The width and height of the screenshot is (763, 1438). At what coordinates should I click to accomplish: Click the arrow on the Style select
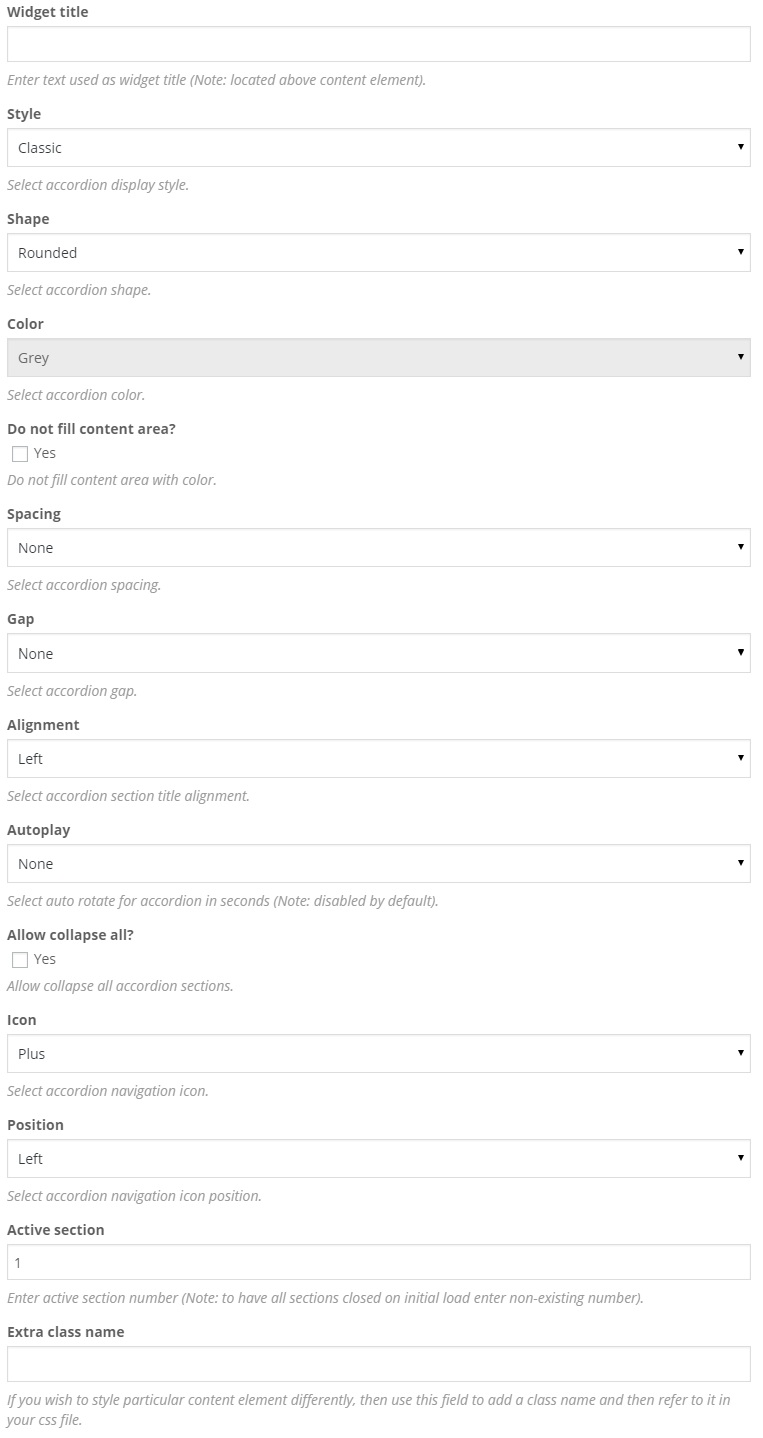click(740, 147)
